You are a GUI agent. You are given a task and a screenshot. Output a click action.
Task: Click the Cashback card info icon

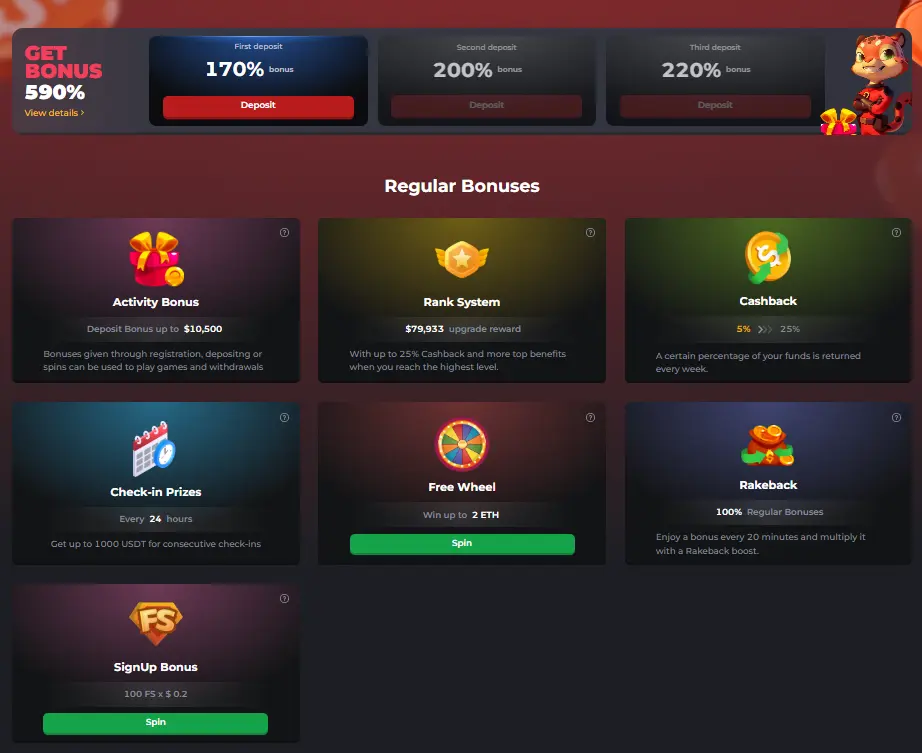(x=896, y=232)
